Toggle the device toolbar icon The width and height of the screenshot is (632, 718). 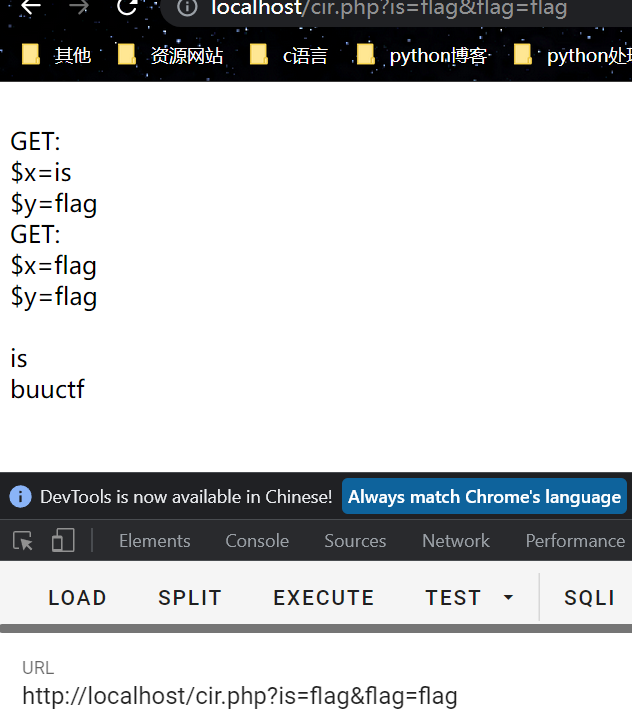pyautogui.click(x=63, y=540)
